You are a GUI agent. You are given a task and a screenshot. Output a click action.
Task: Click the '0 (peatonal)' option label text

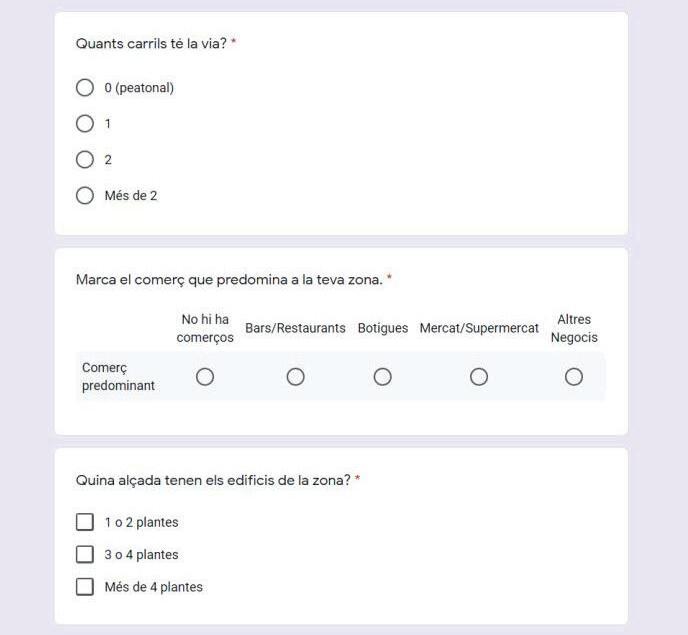[139, 88]
